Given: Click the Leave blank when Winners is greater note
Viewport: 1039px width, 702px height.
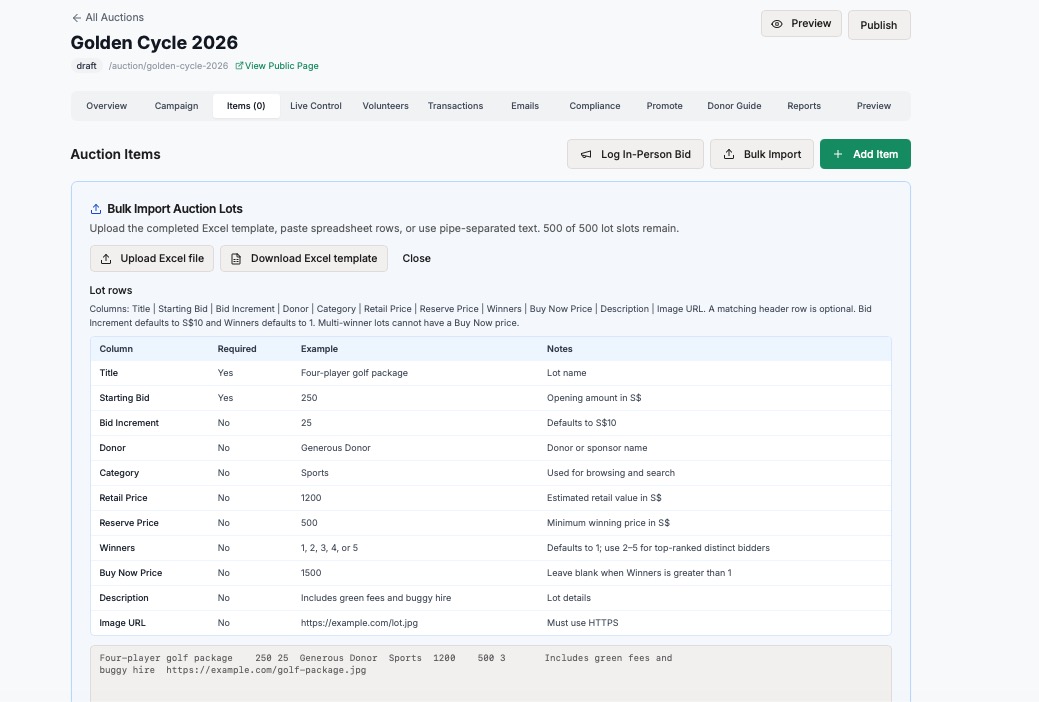Looking at the screenshot, I should 639,573.
